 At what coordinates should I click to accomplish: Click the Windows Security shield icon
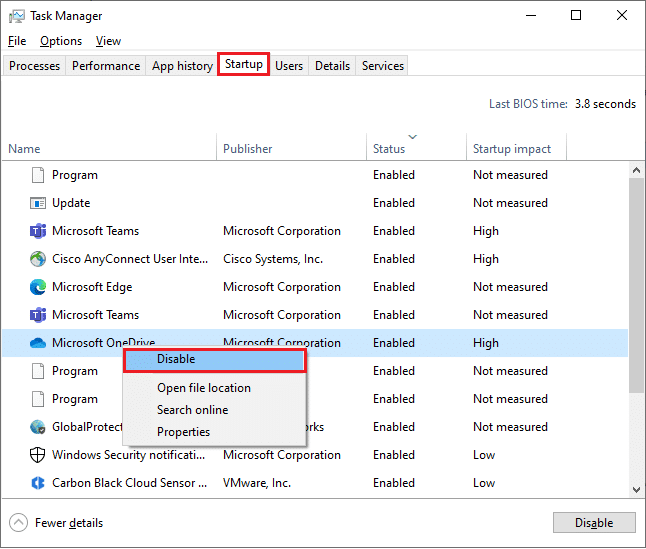(38, 455)
